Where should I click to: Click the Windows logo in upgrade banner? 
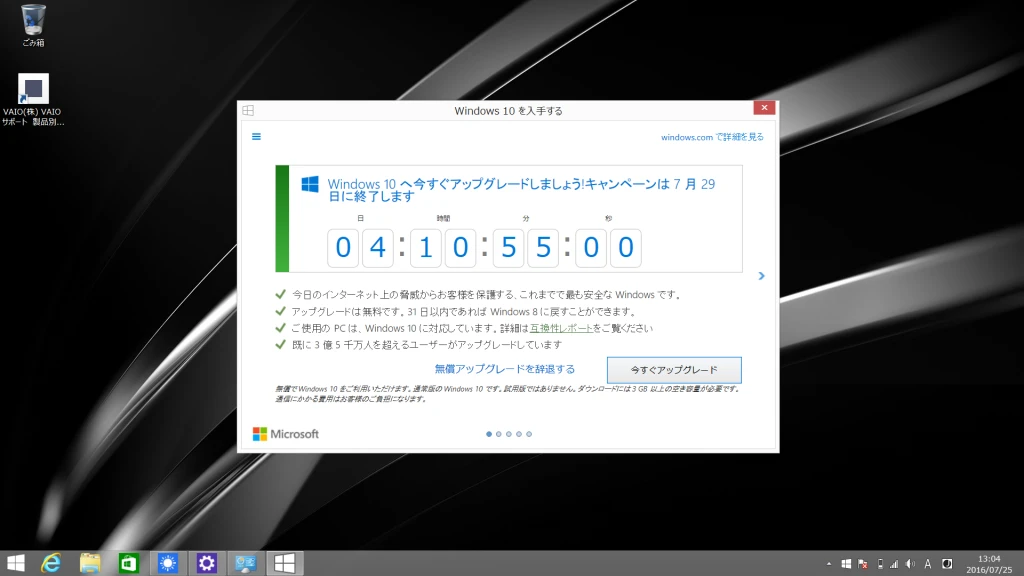click(310, 184)
